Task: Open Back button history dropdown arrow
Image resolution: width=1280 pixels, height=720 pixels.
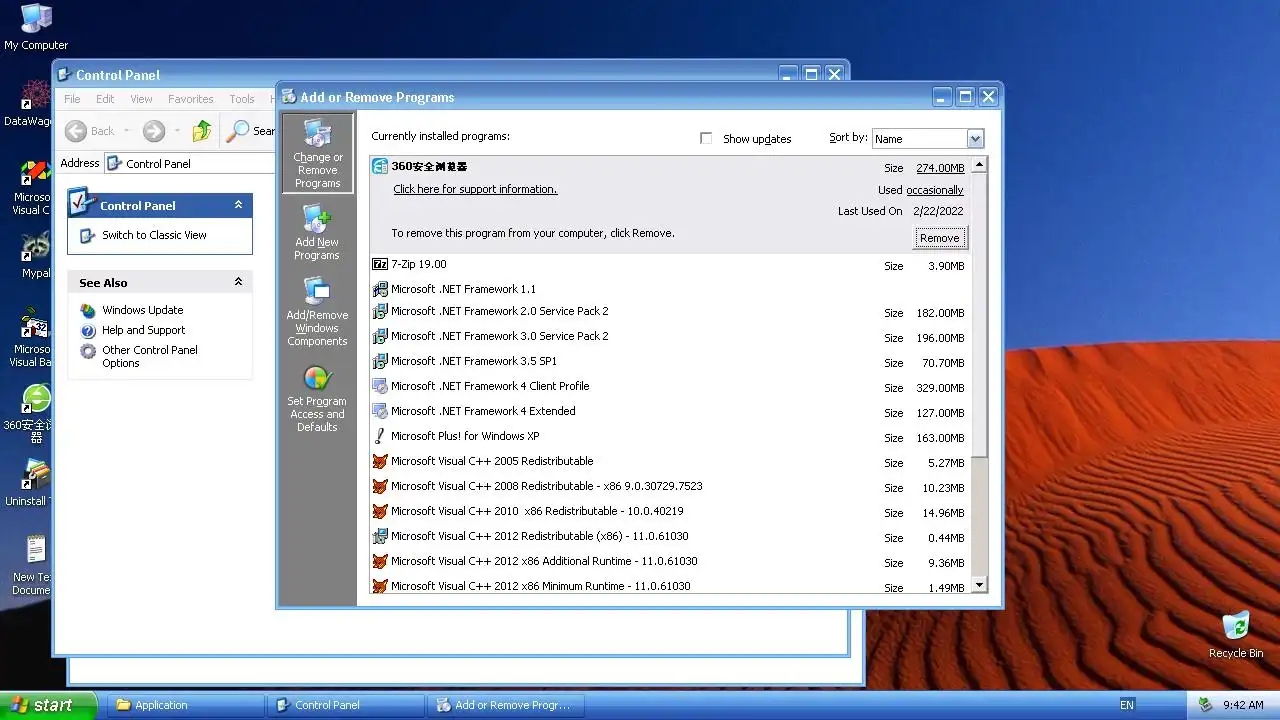Action: pyautogui.click(x=127, y=131)
